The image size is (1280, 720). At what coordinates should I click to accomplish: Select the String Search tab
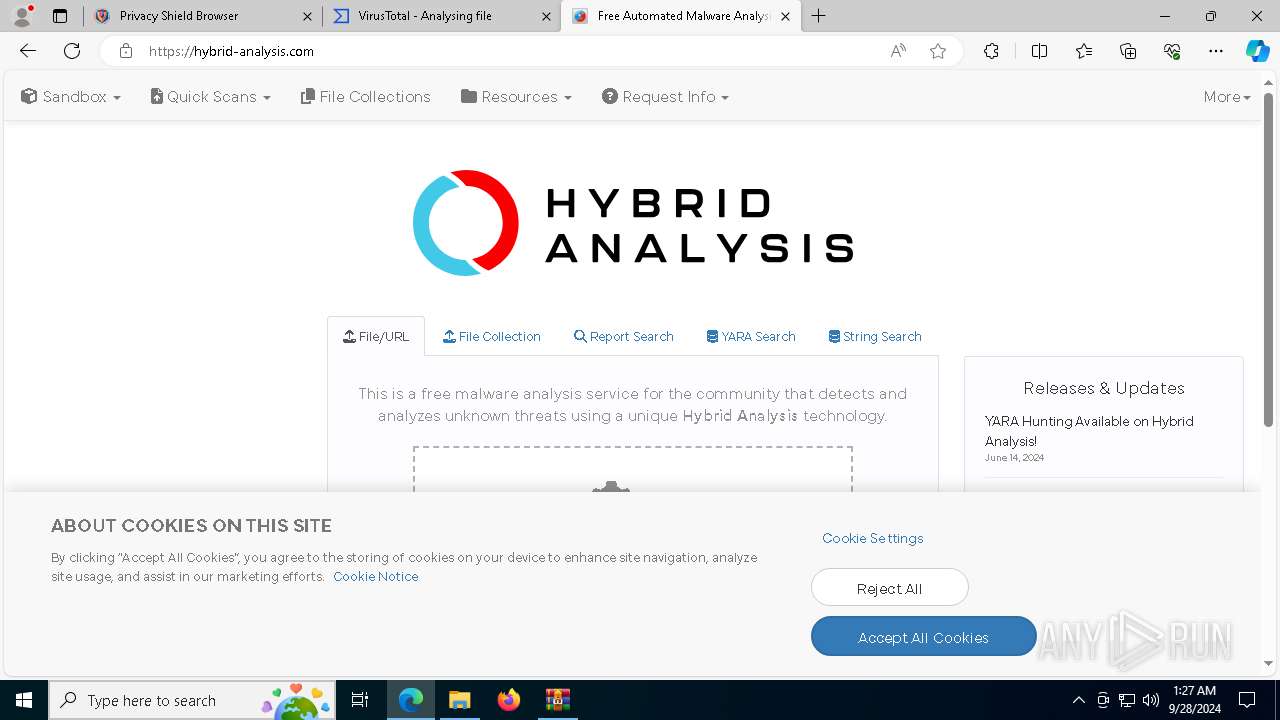coord(875,337)
